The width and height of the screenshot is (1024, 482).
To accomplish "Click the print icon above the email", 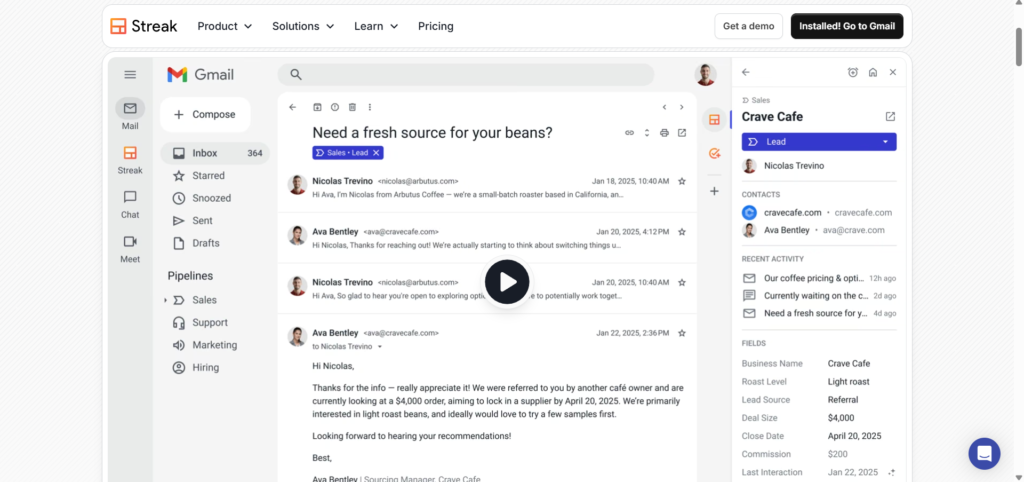I will [664, 133].
